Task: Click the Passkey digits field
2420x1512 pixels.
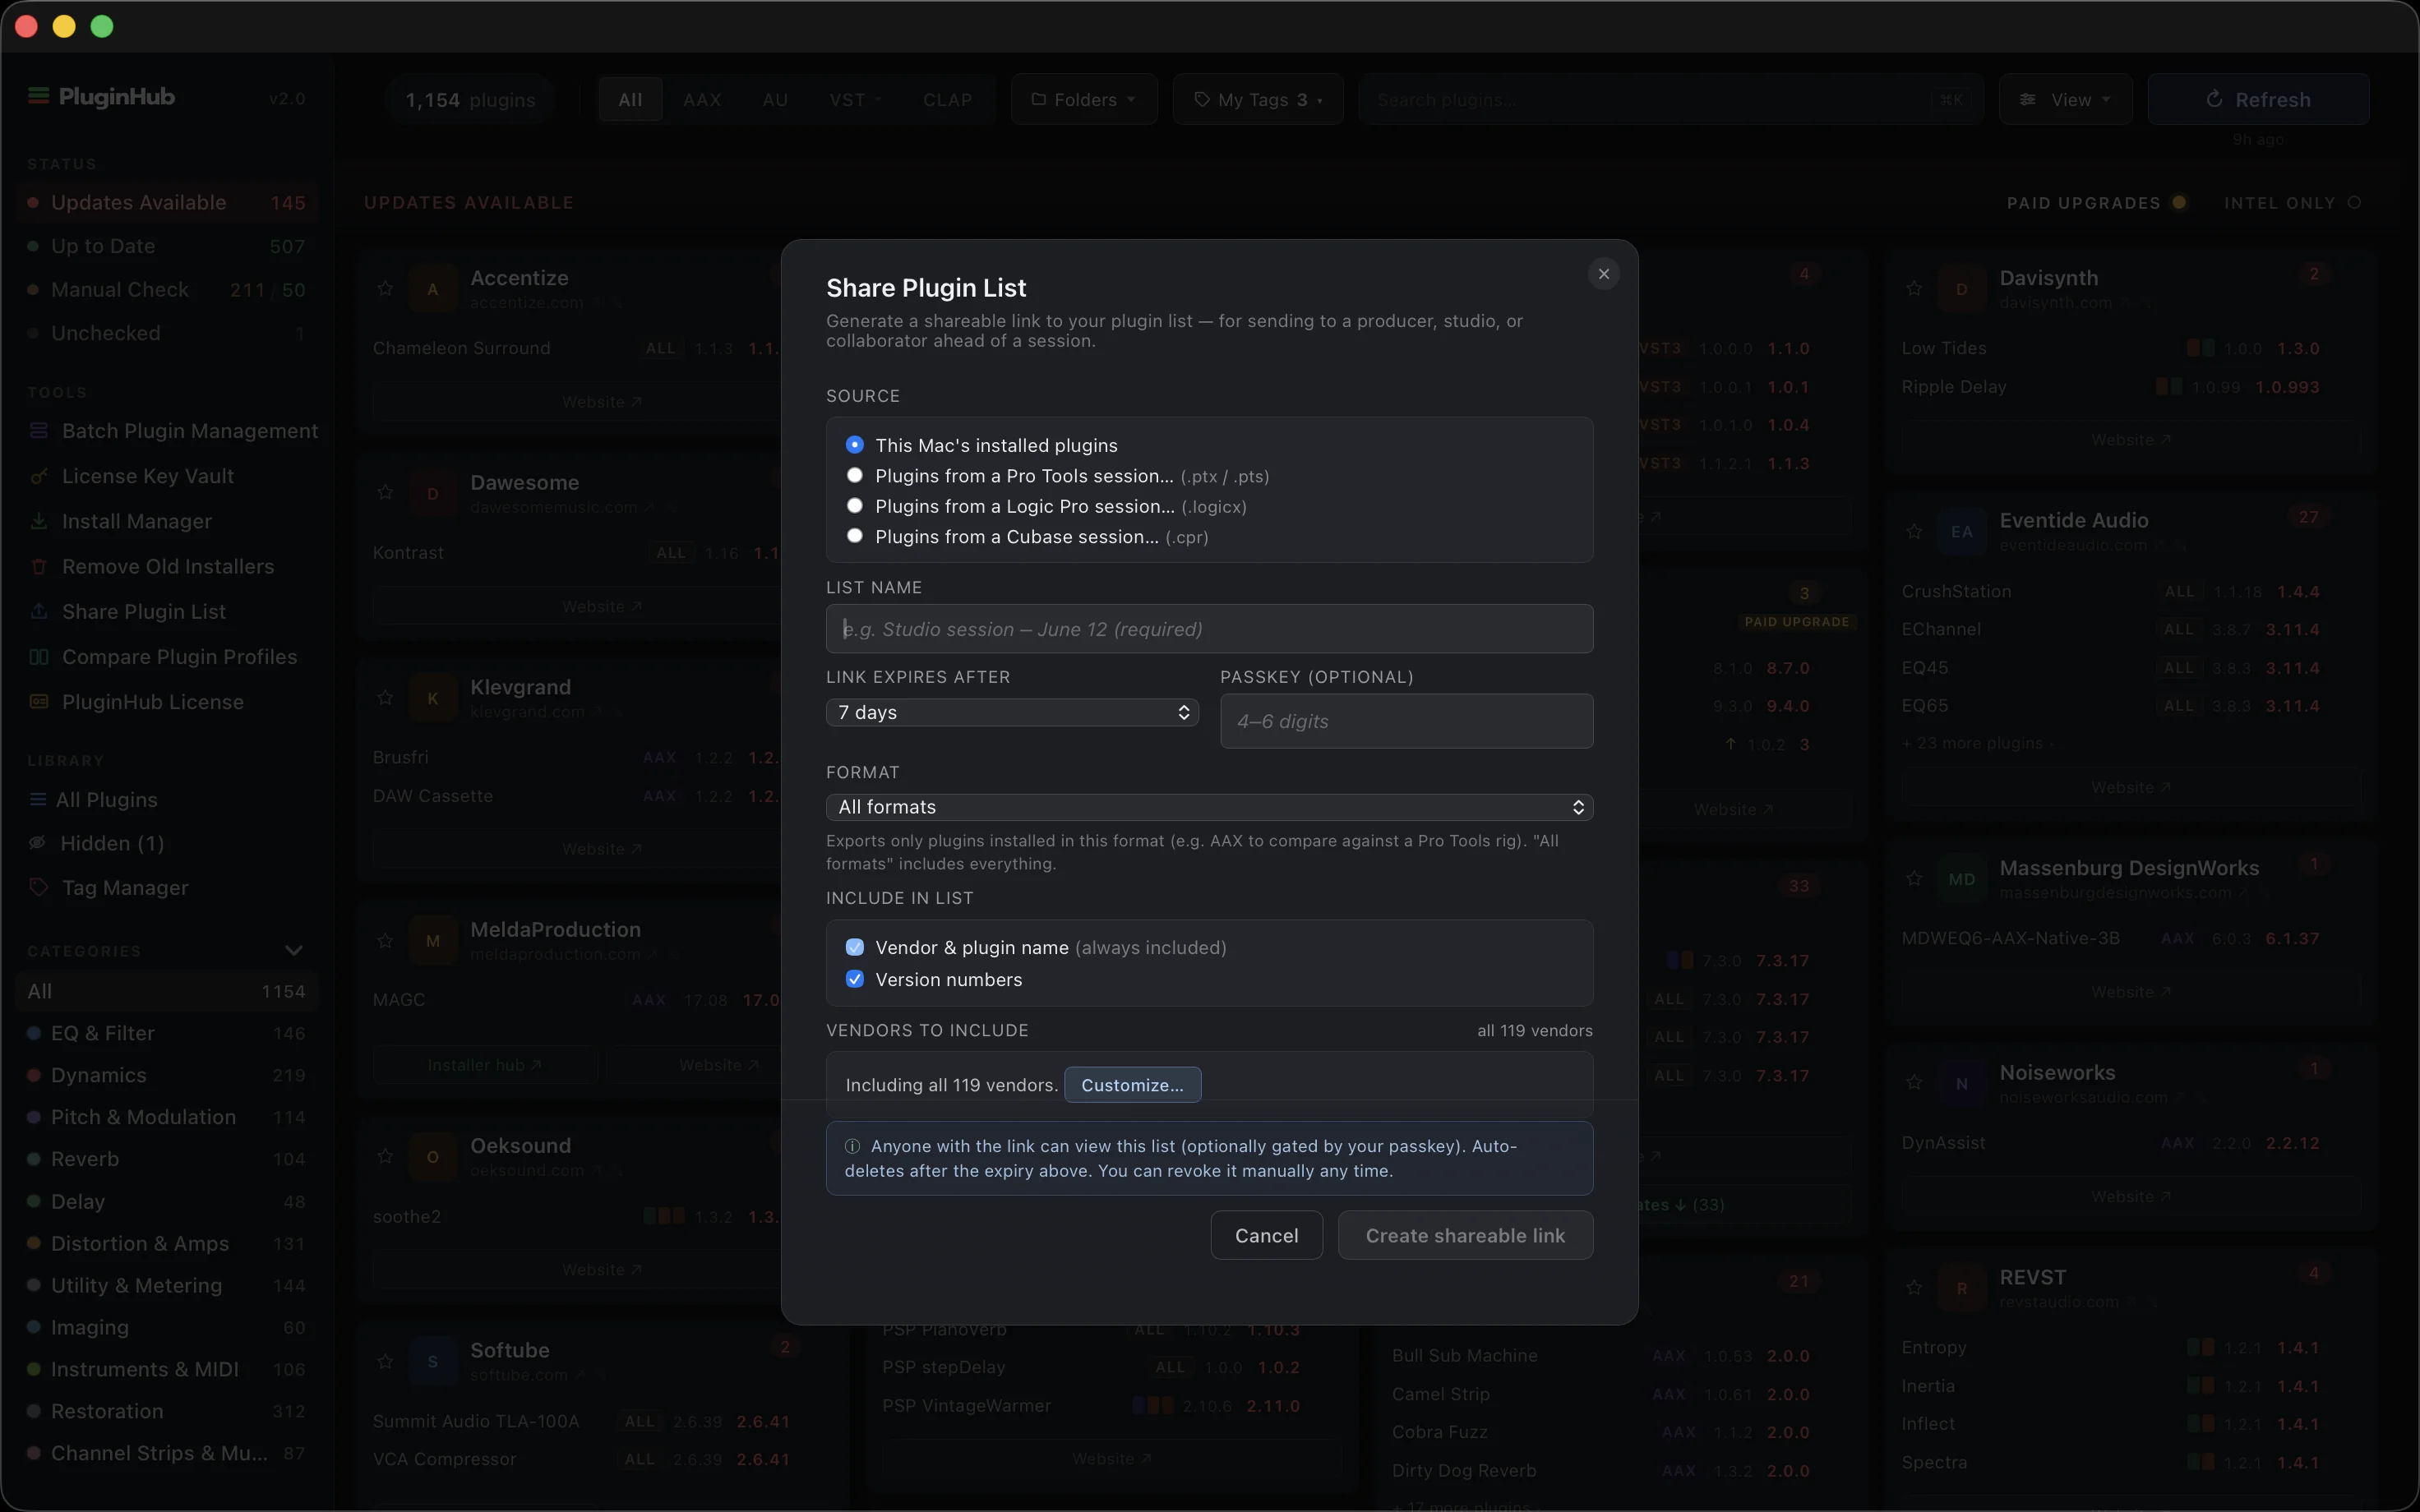Action: pyautogui.click(x=1406, y=721)
